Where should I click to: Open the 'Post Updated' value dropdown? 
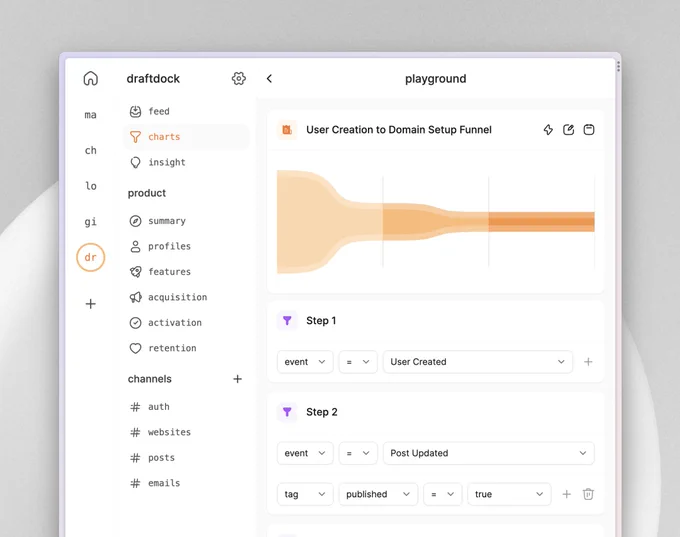click(x=489, y=453)
